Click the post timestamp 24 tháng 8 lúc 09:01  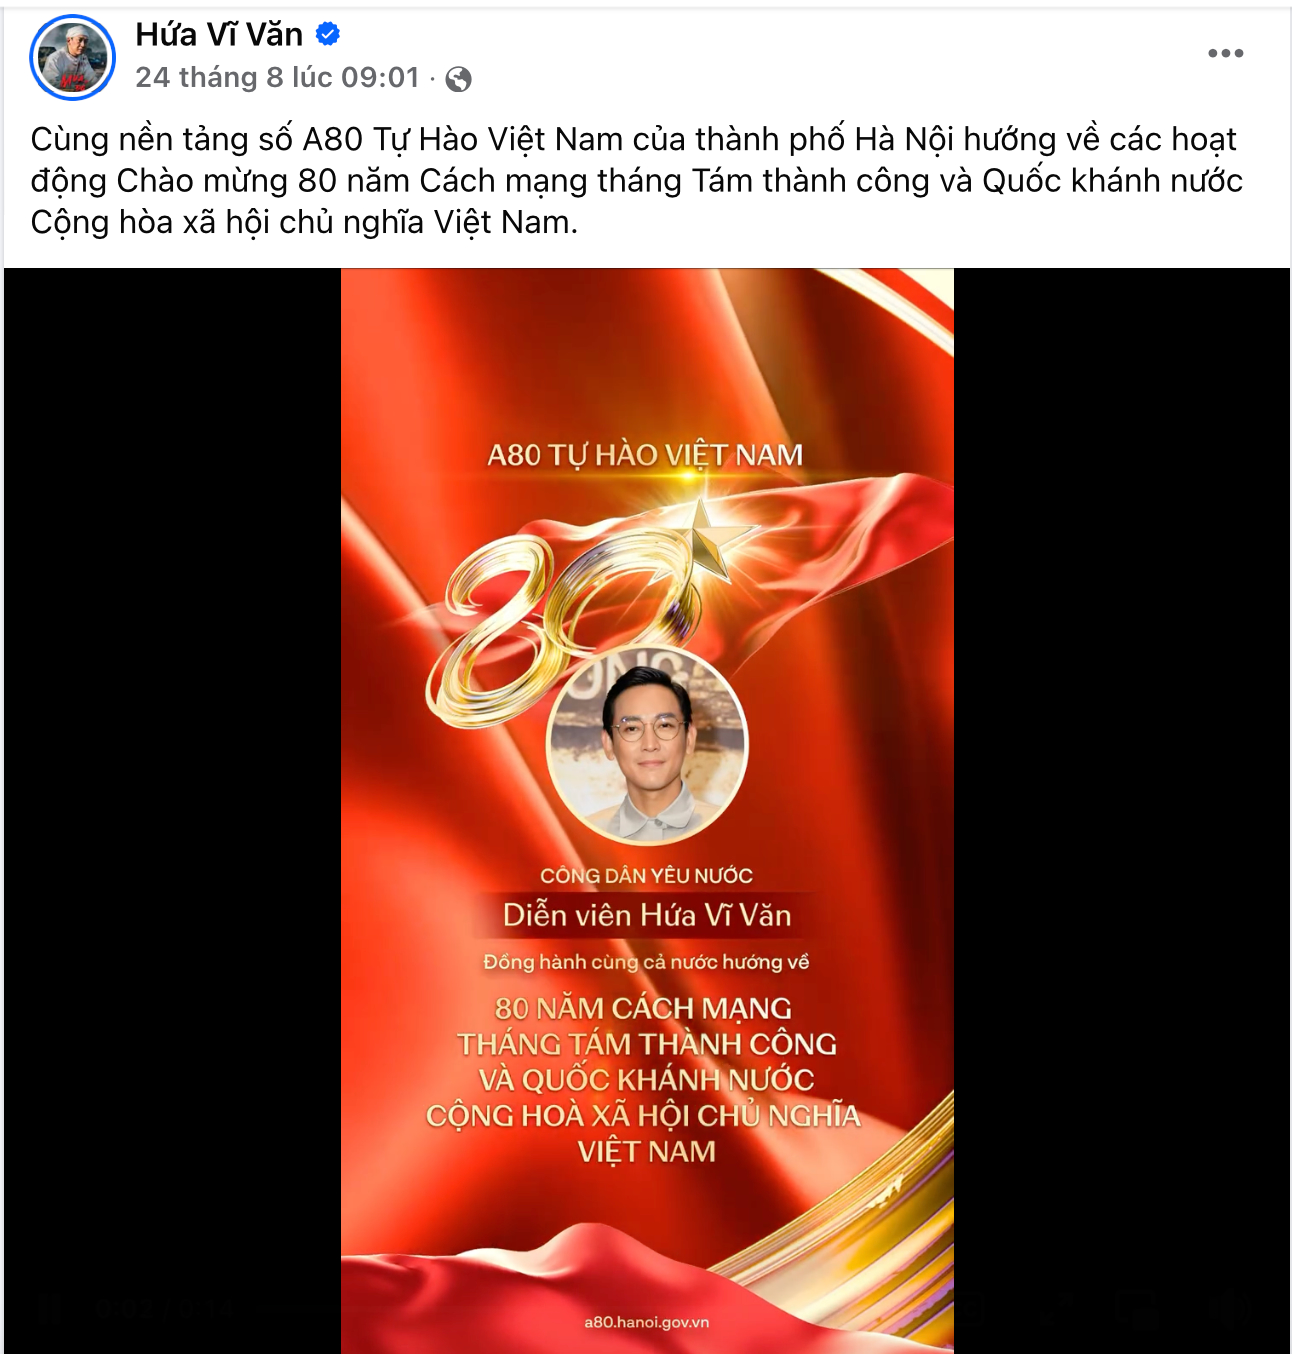[277, 78]
